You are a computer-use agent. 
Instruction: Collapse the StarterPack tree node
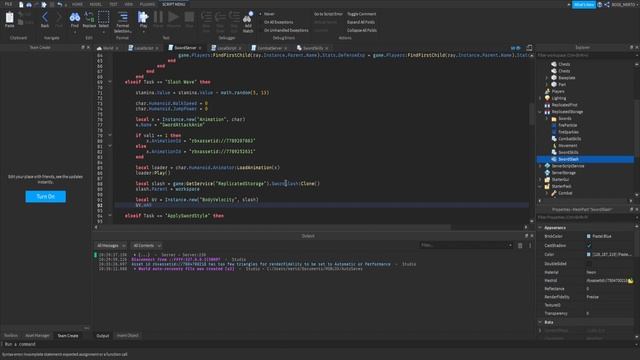pos(540,186)
